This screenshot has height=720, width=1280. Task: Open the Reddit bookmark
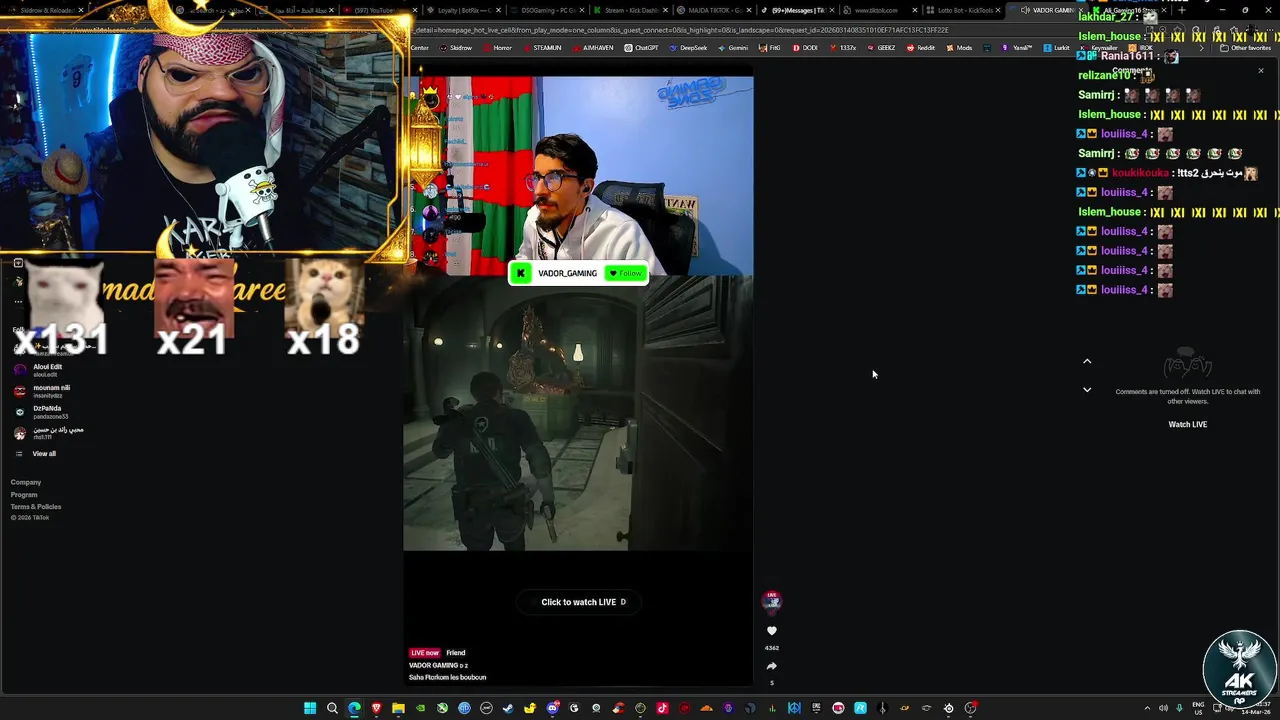coord(921,48)
